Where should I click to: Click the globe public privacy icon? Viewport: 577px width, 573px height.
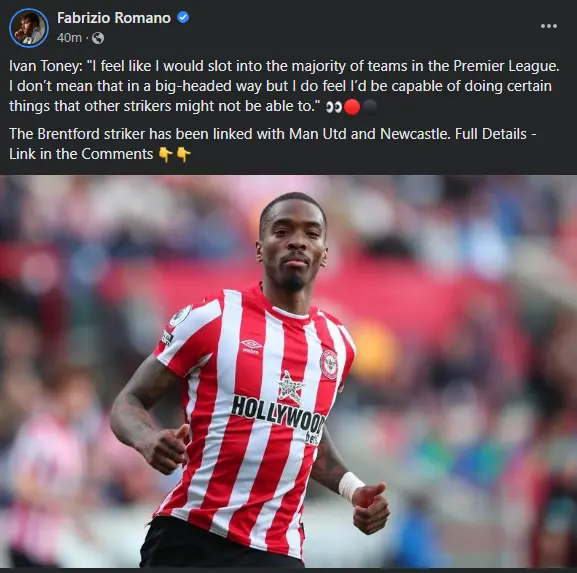tap(98, 38)
